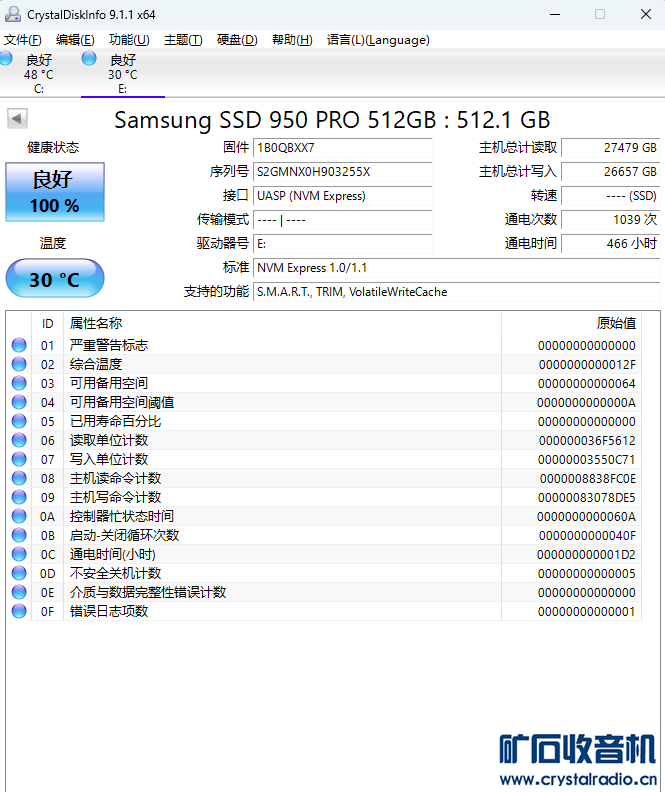Screen dimensions: 665x792
Task: Click status orb for 严重警告标志 attribute
Action: [19, 345]
